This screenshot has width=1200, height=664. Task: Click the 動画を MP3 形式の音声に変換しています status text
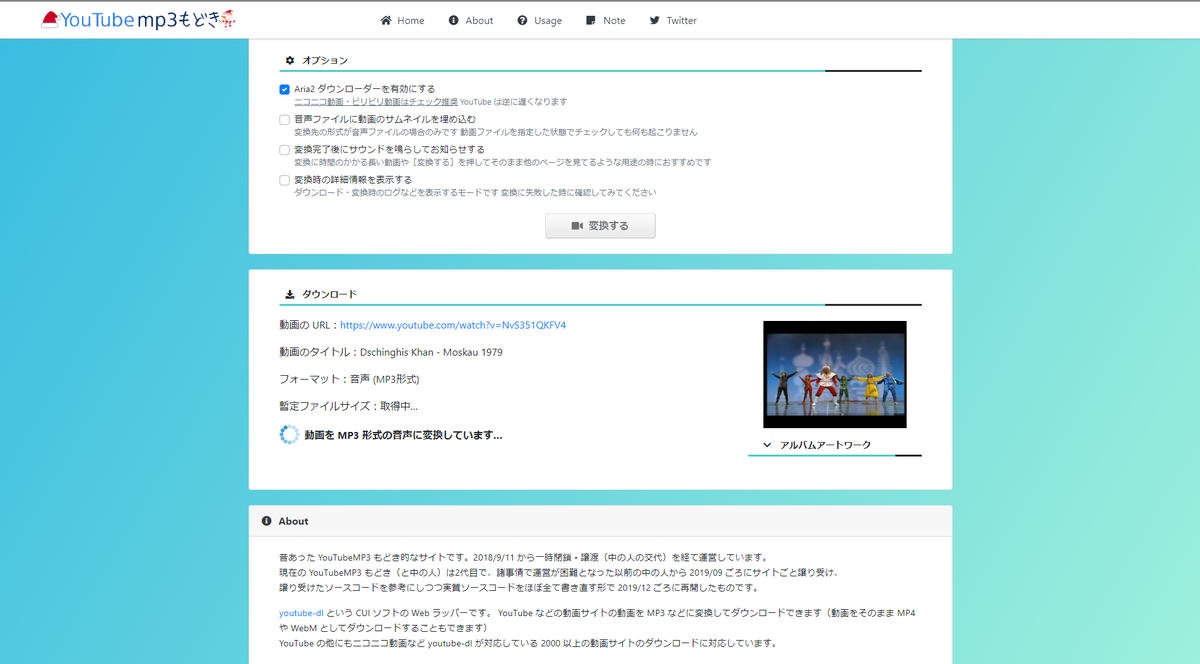pyautogui.click(x=403, y=435)
